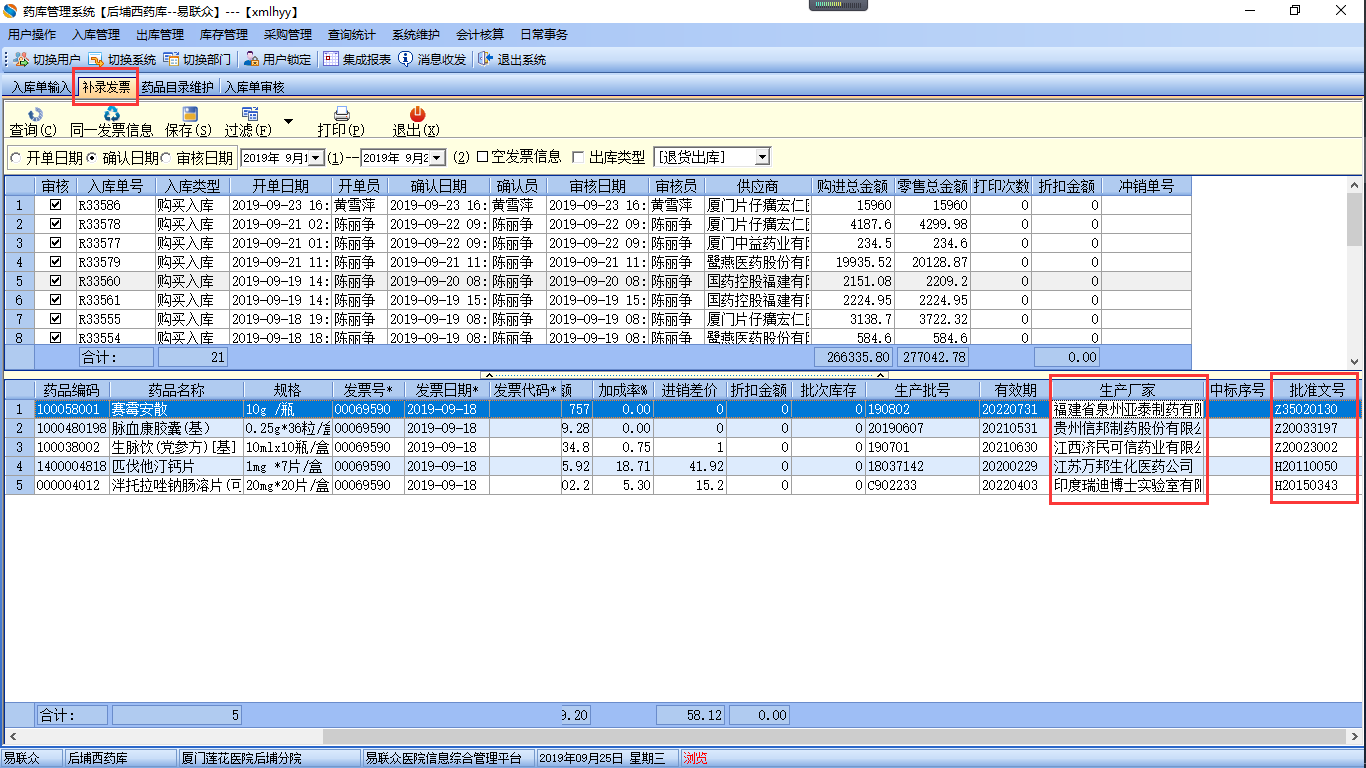
Task: Click the 切换部门 switch-department toolbar icon
Action: pos(171,59)
